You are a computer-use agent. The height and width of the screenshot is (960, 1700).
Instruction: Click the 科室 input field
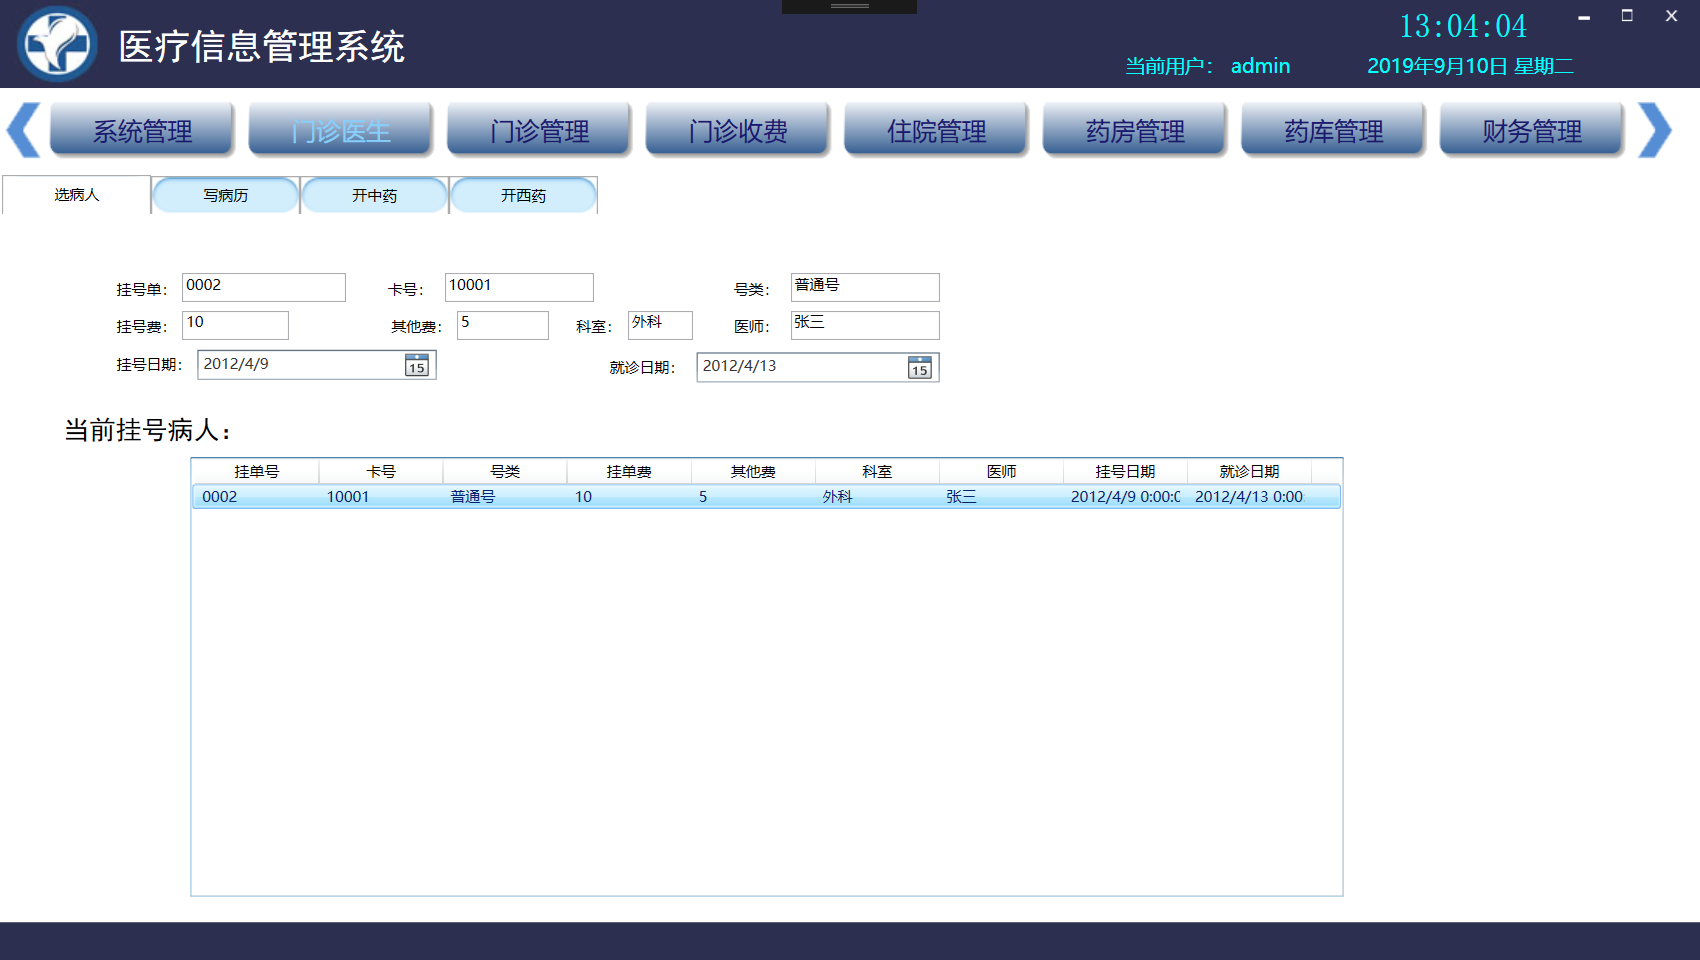point(660,325)
